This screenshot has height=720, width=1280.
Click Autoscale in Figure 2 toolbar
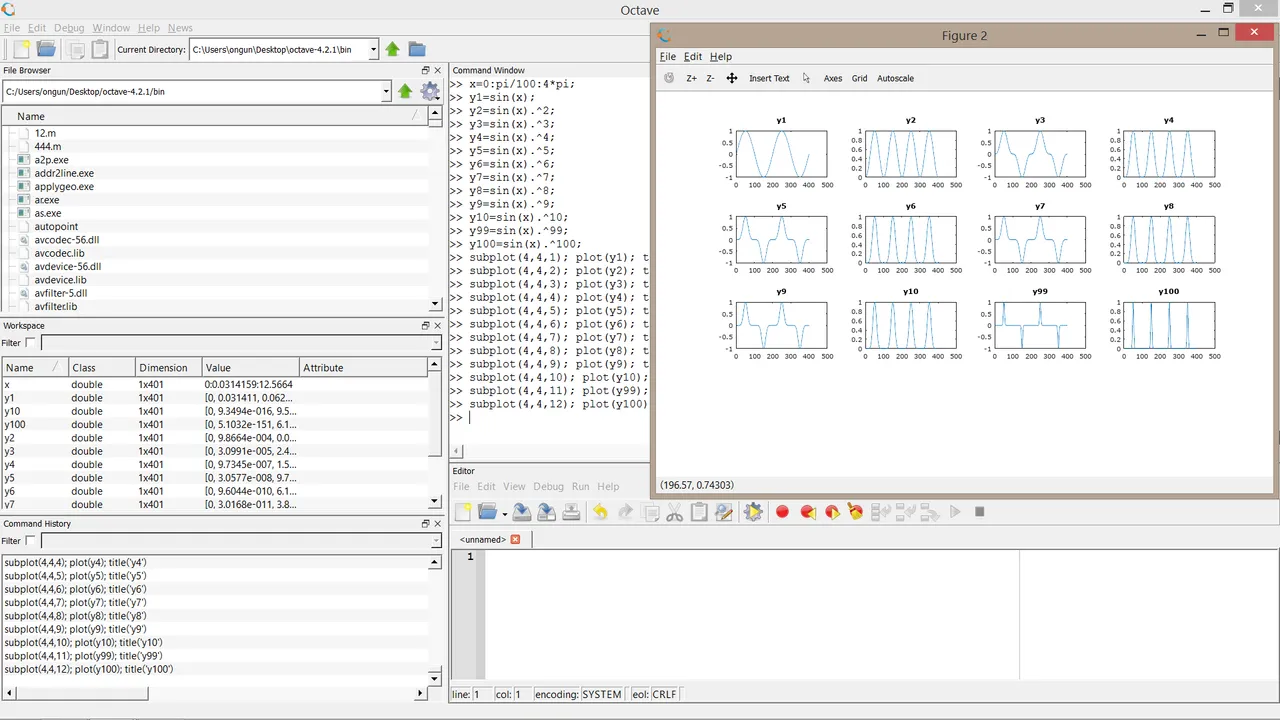(895, 78)
